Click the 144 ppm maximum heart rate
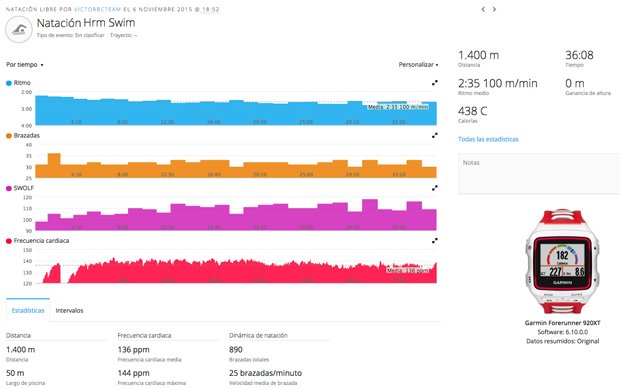620x389 pixels. click(x=133, y=373)
